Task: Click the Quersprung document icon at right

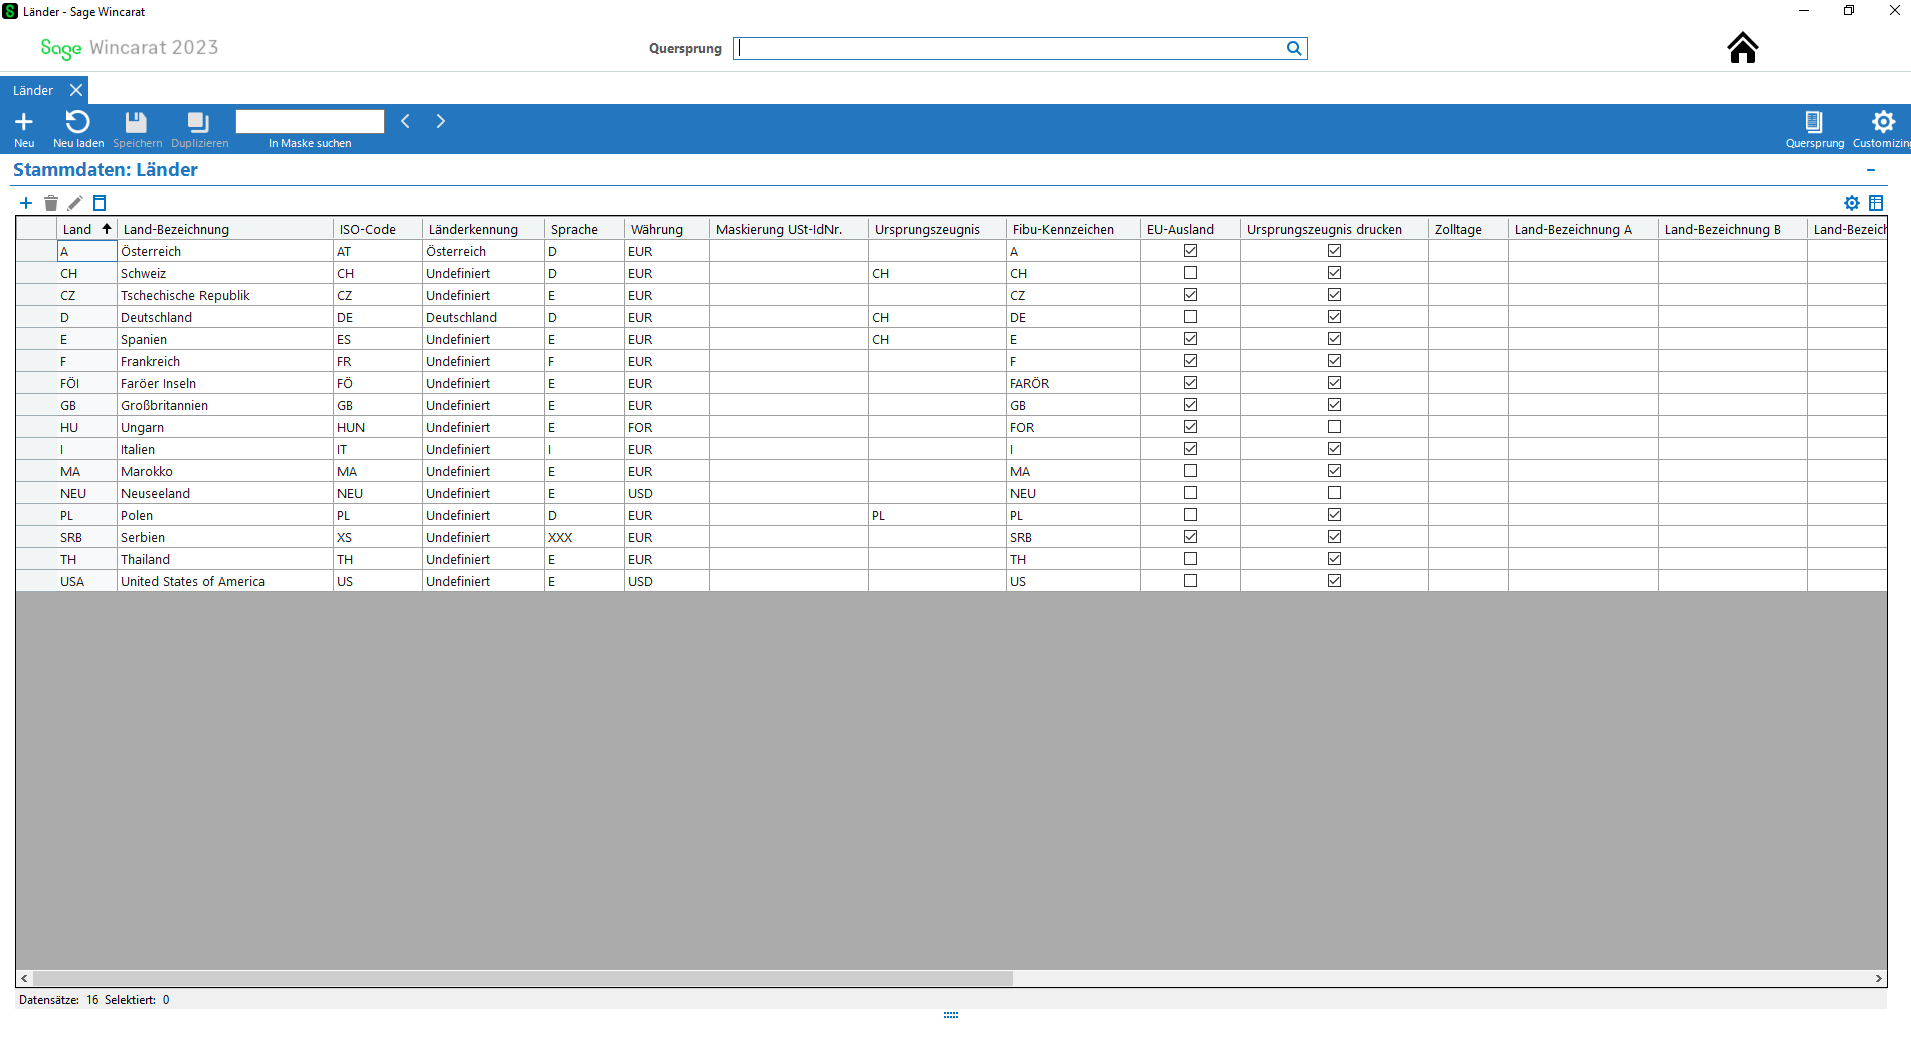Action: pos(1813,122)
